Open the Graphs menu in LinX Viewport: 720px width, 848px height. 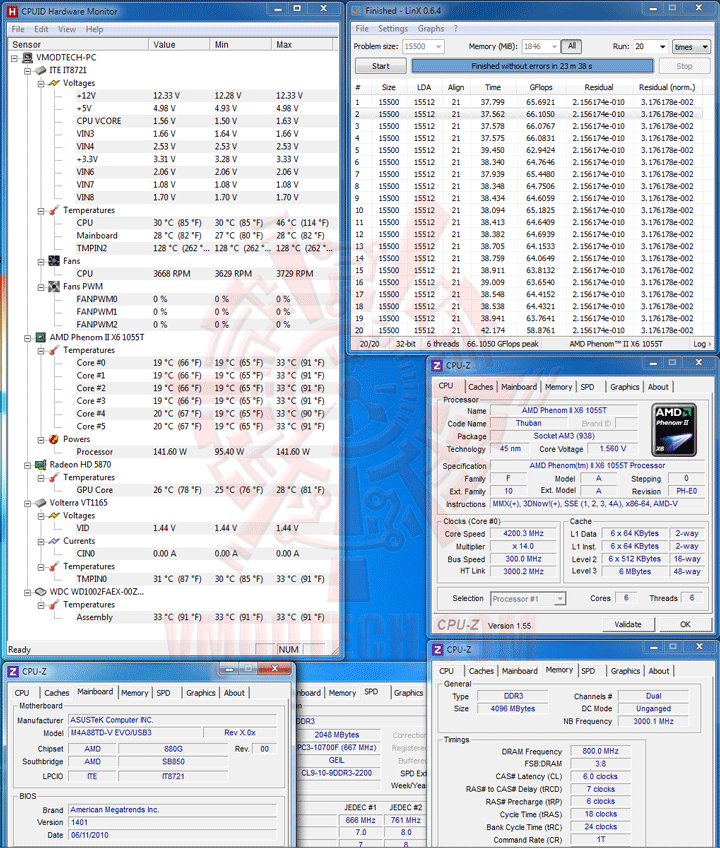point(431,29)
